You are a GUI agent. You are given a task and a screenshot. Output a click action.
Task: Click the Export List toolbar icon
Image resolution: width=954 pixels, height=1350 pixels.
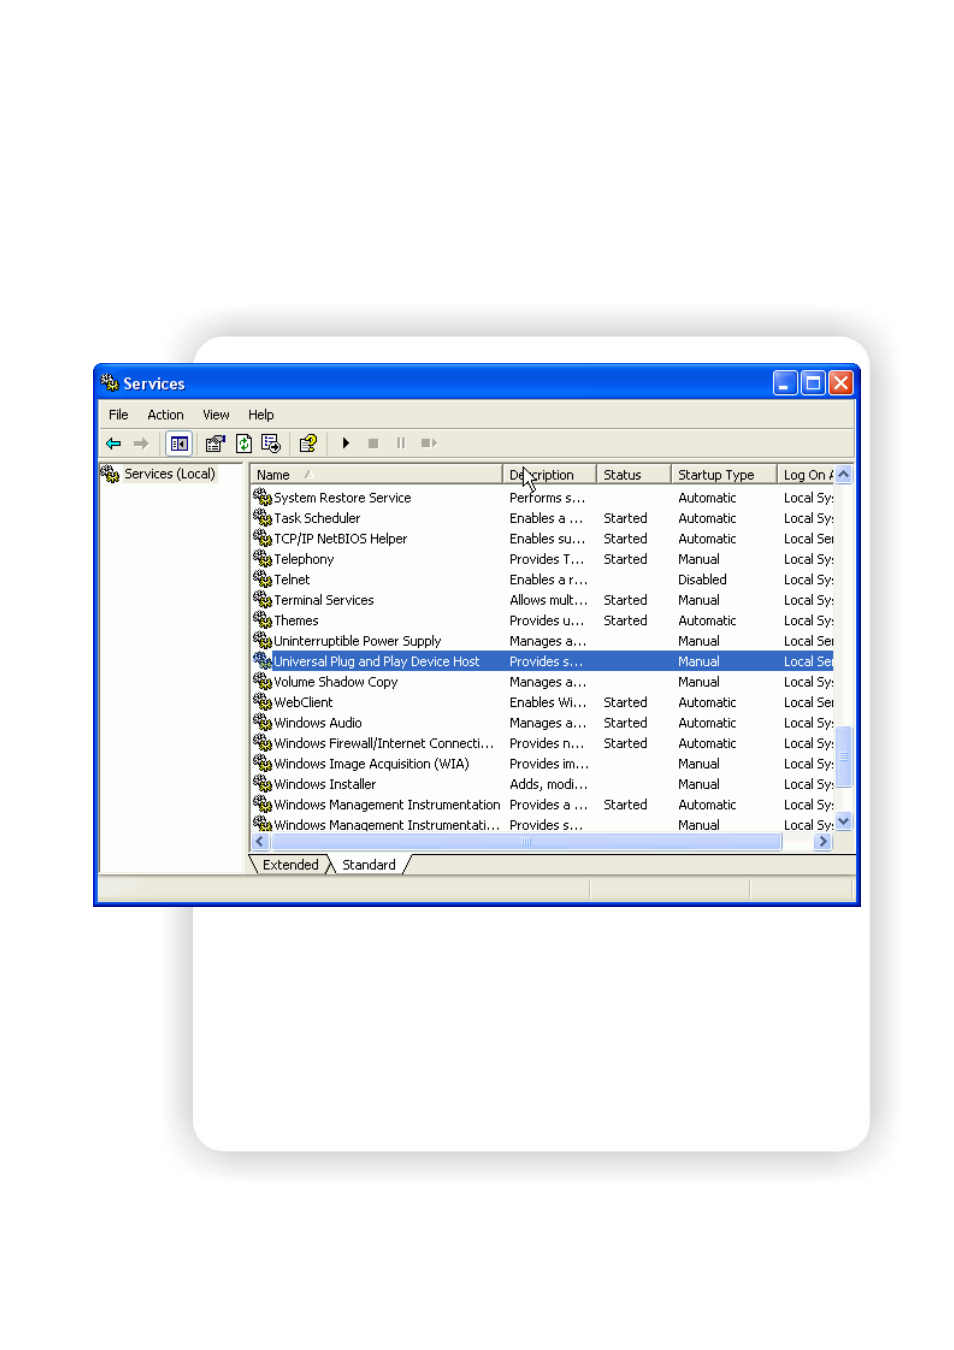click(271, 443)
